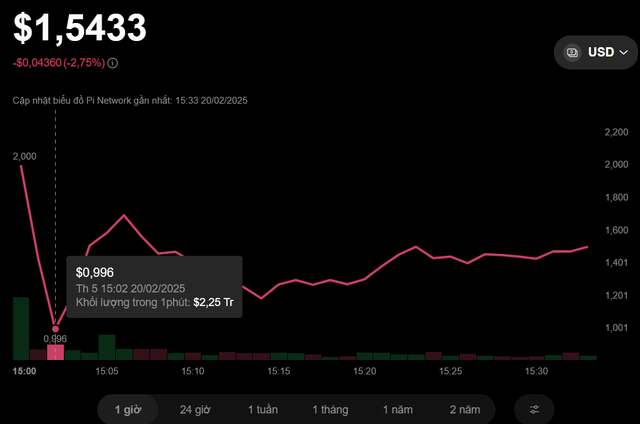
Task: Click the tall green volume bar at 15:00
Action: (21, 328)
